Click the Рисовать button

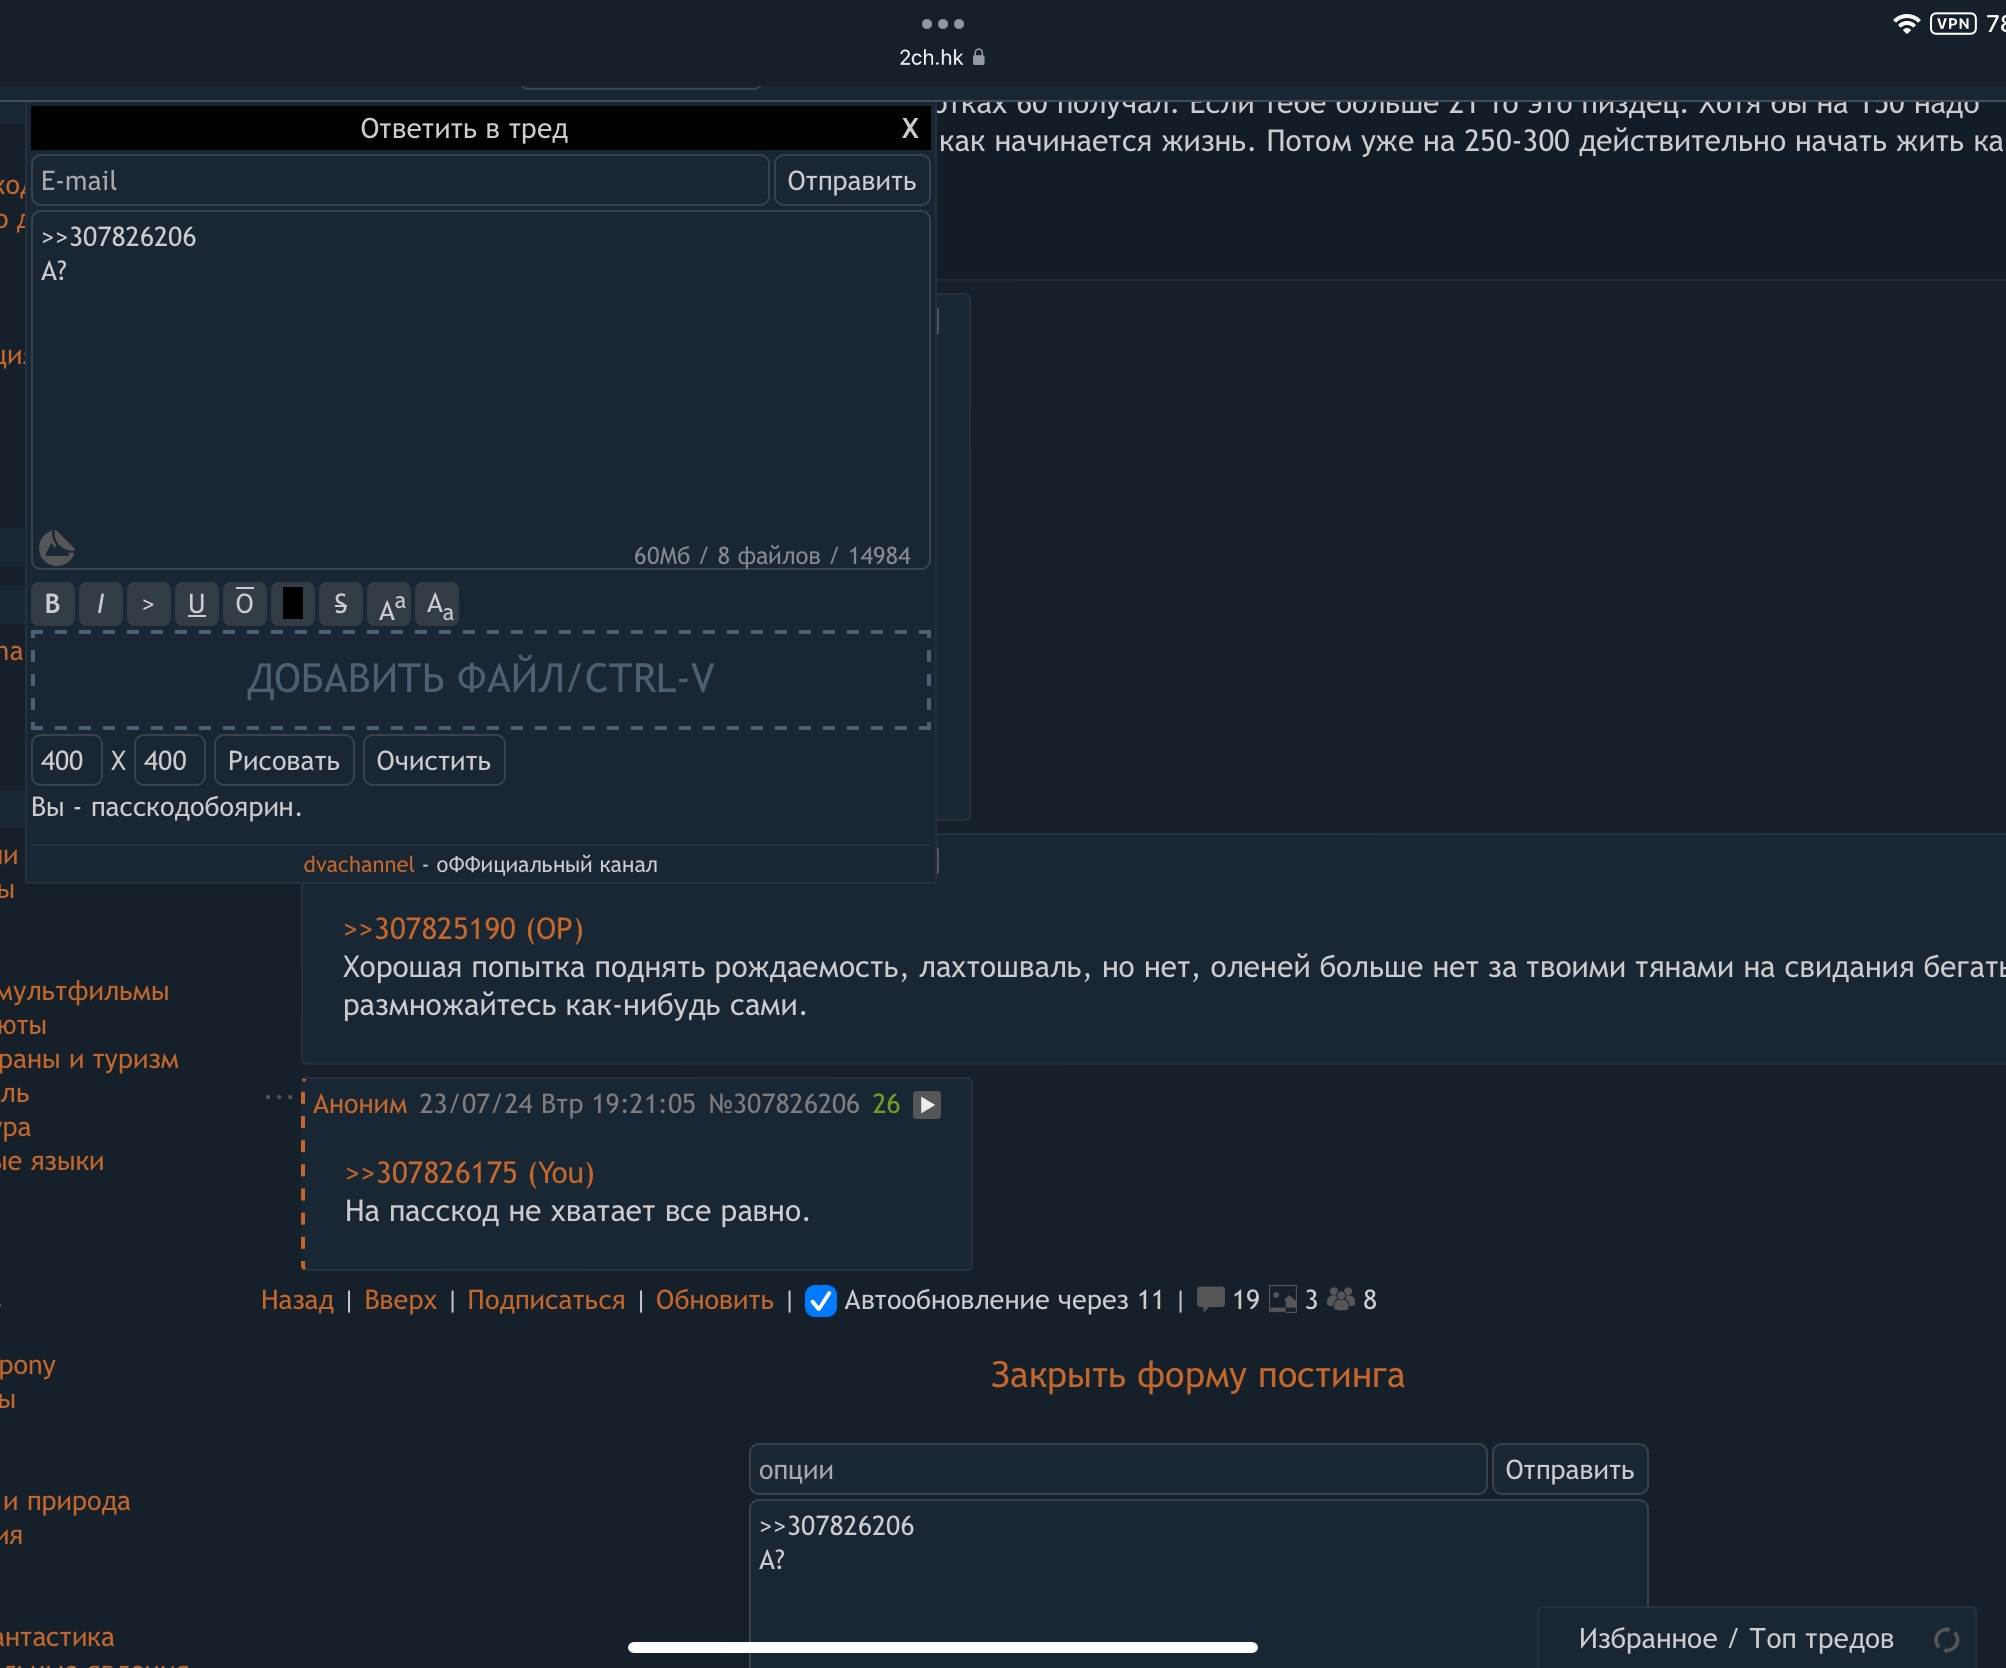coord(284,761)
